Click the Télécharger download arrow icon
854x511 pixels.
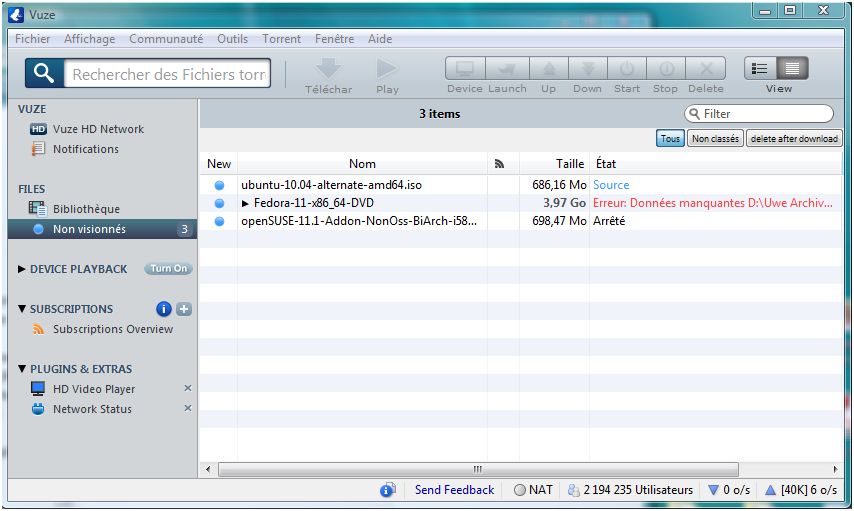point(329,69)
